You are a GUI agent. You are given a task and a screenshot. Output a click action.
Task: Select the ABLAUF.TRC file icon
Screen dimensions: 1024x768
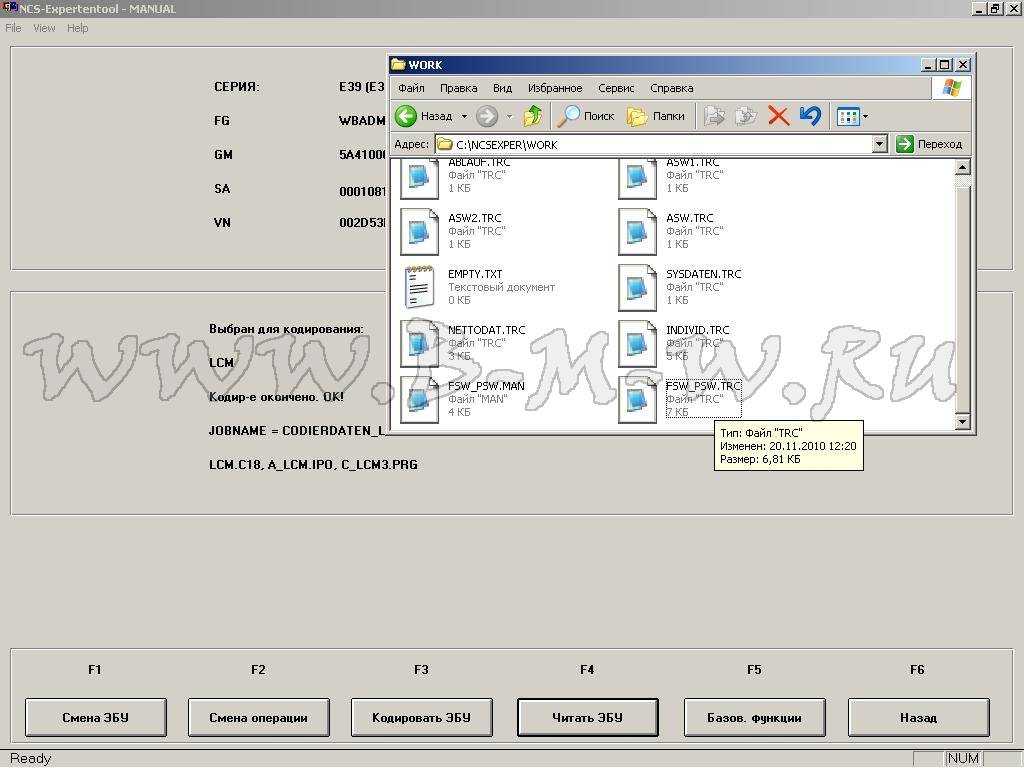click(x=419, y=178)
